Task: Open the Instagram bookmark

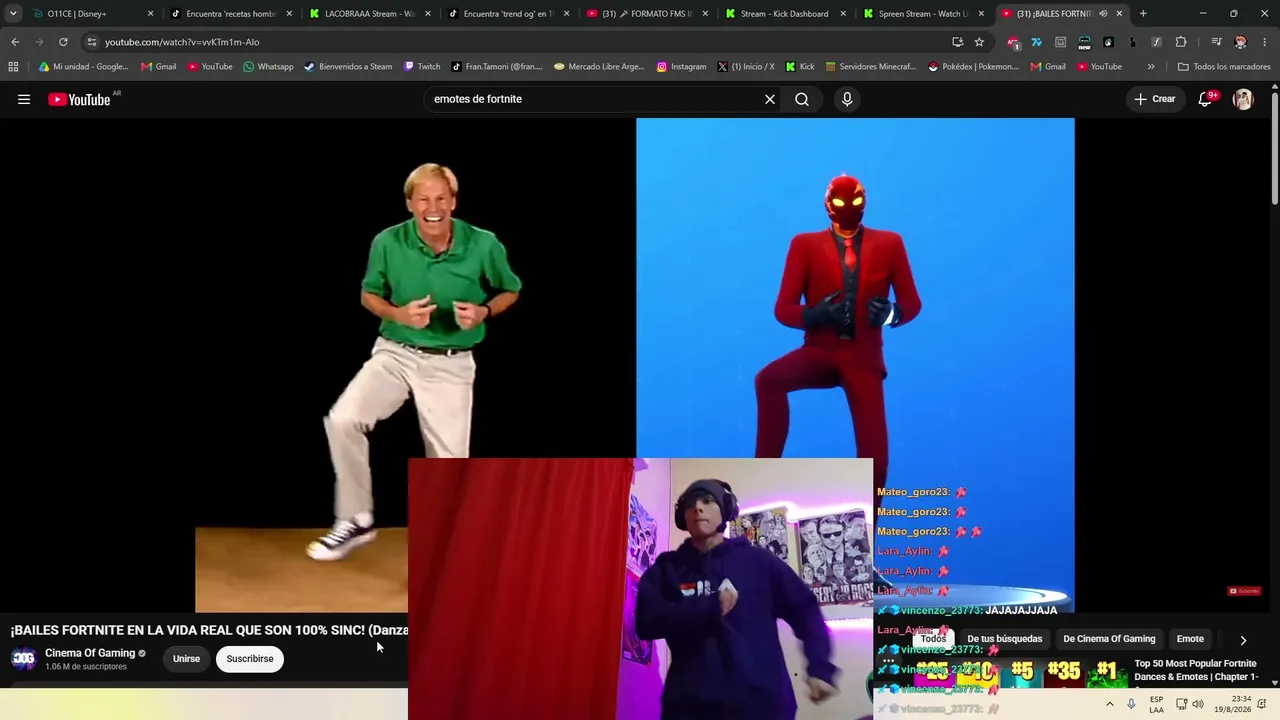Action: [x=681, y=67]
